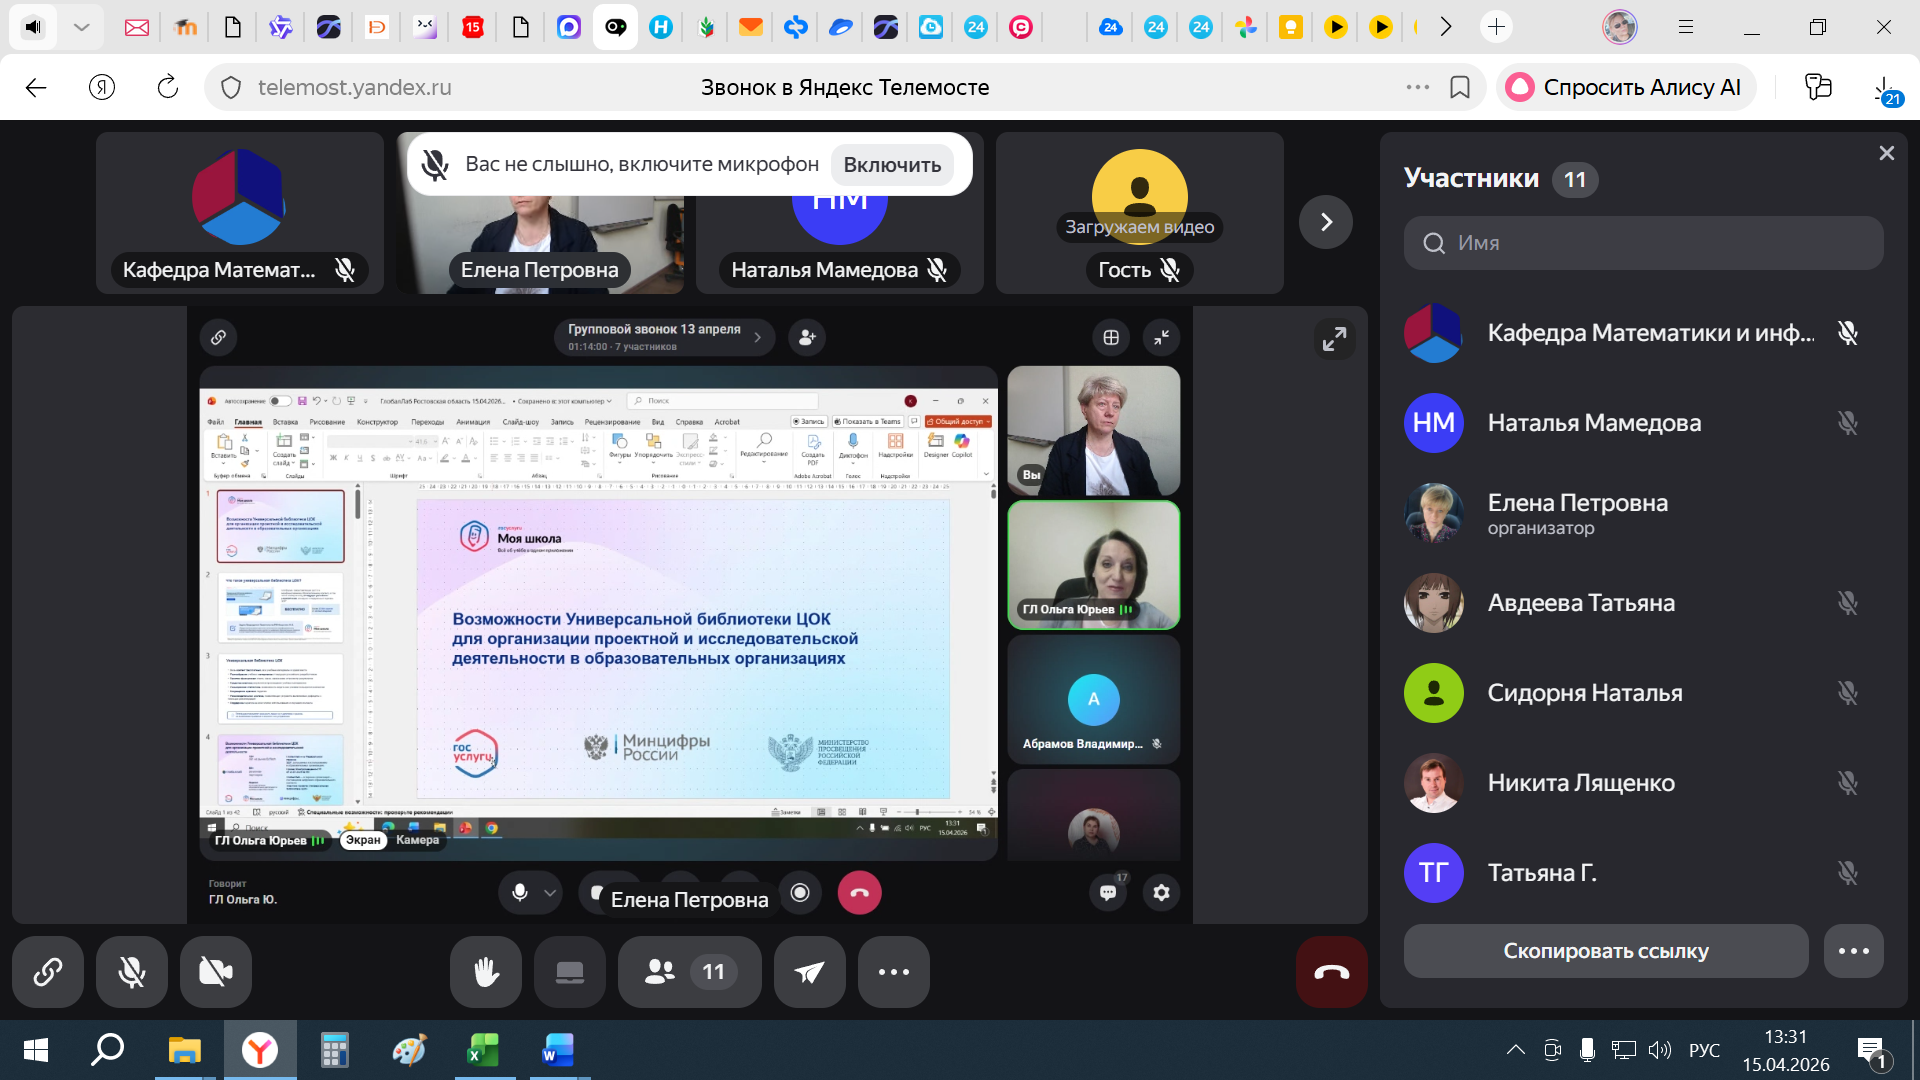The width and height of the screenshot is (1920, 1080).
Task: Click the add participant icon in shared window
Action: [807, 338]
